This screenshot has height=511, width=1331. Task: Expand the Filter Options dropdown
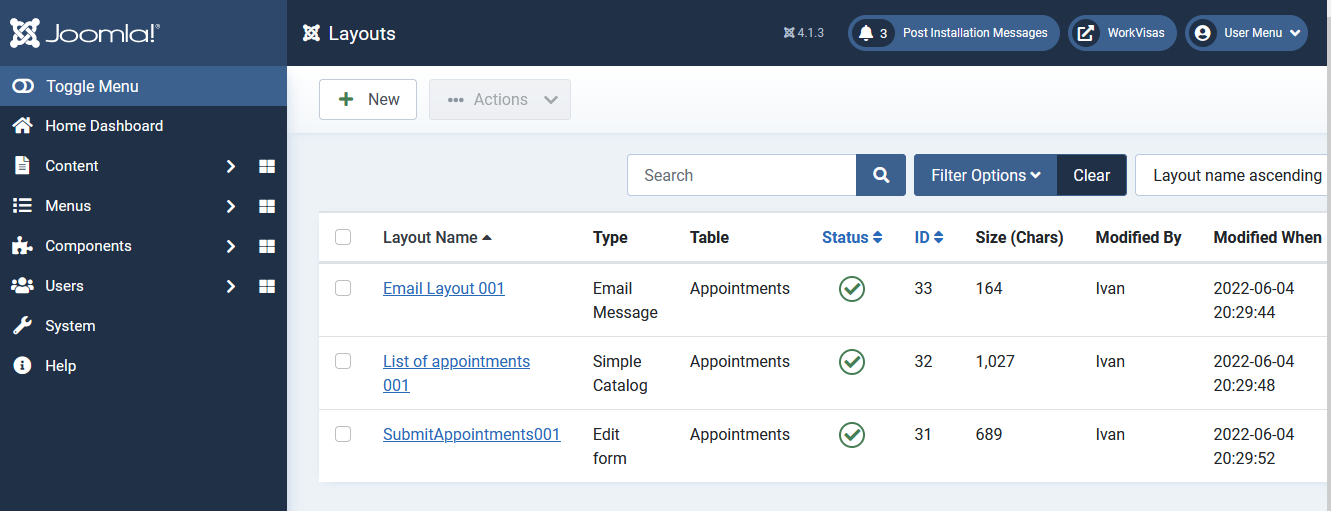click(985, 175)
